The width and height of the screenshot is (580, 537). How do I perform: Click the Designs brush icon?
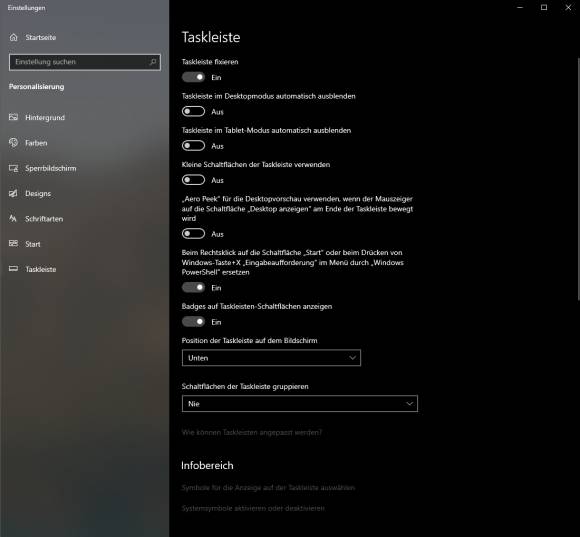[14, 193]
